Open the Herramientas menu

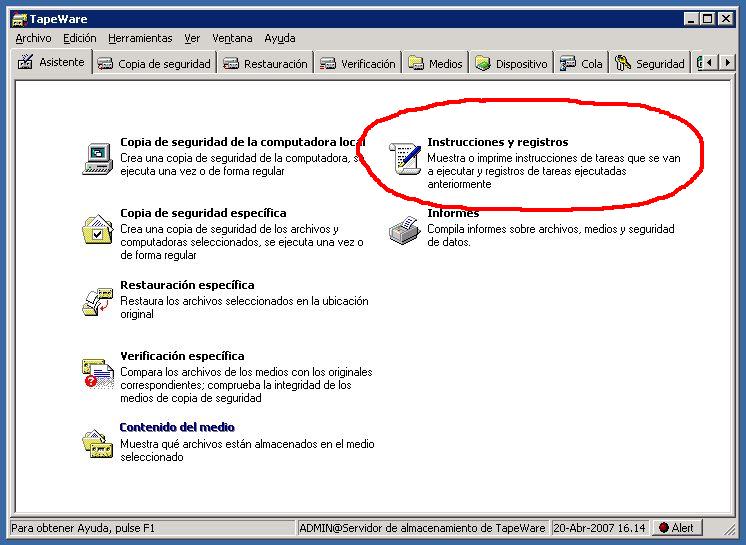click(140, 38)
